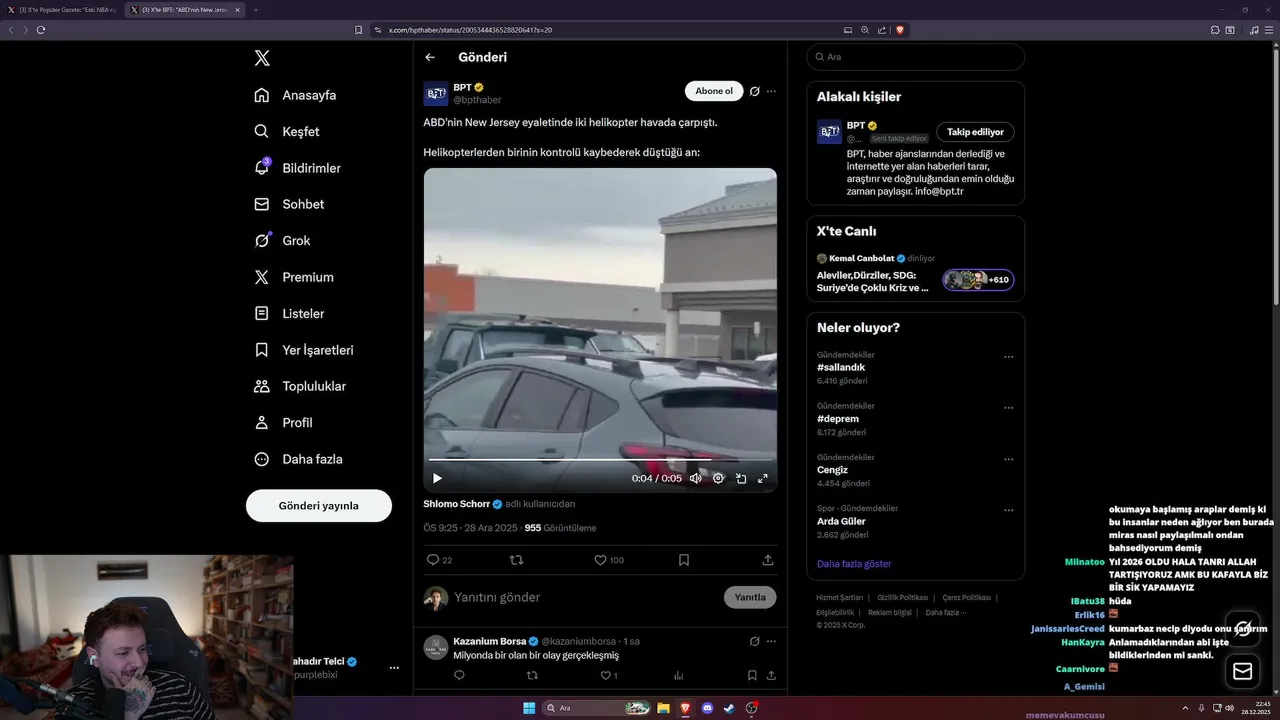This screenshot has width=1280, height=720.
Task: Open Windows Start menu
Action: pos(529,708)
